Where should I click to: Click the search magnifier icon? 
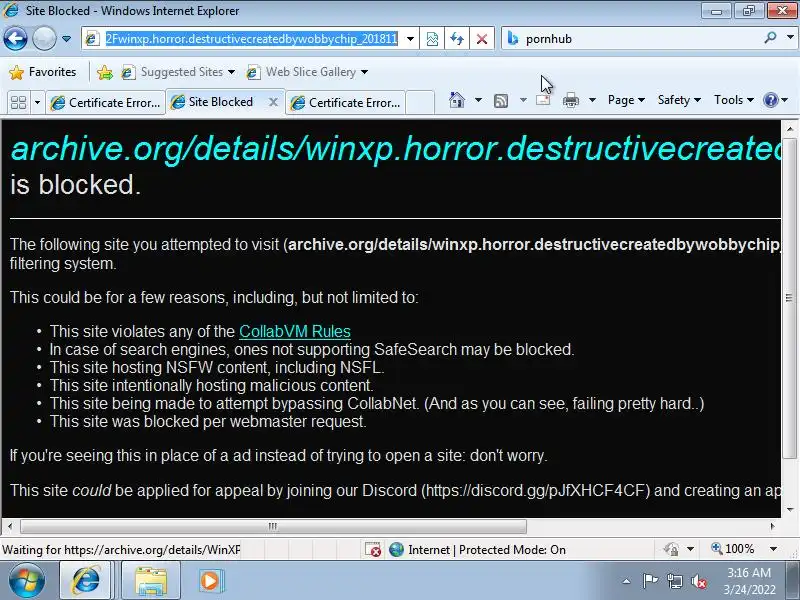(770, 38)
